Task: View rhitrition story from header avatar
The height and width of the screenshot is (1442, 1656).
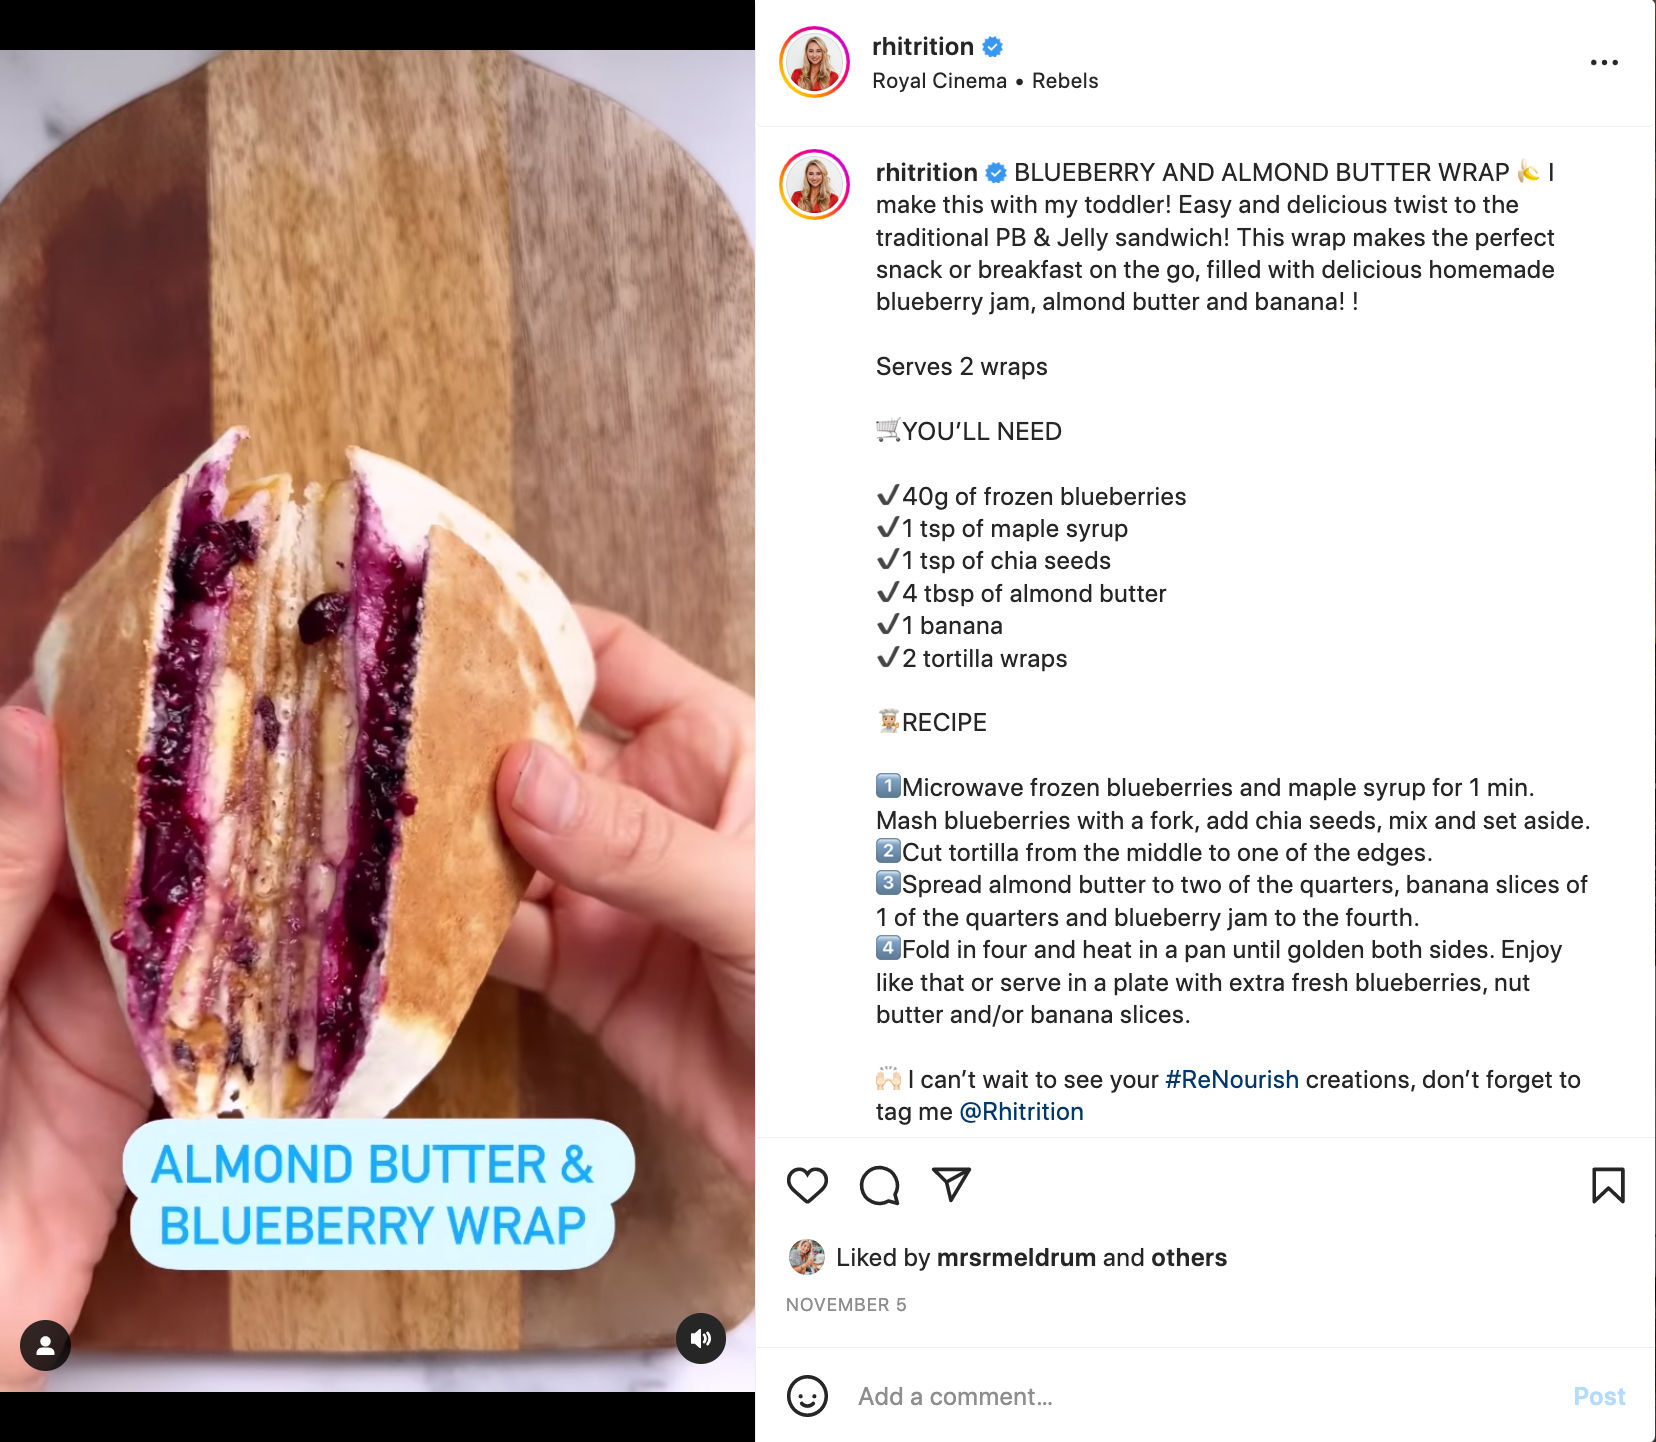Action: [814, 62]
